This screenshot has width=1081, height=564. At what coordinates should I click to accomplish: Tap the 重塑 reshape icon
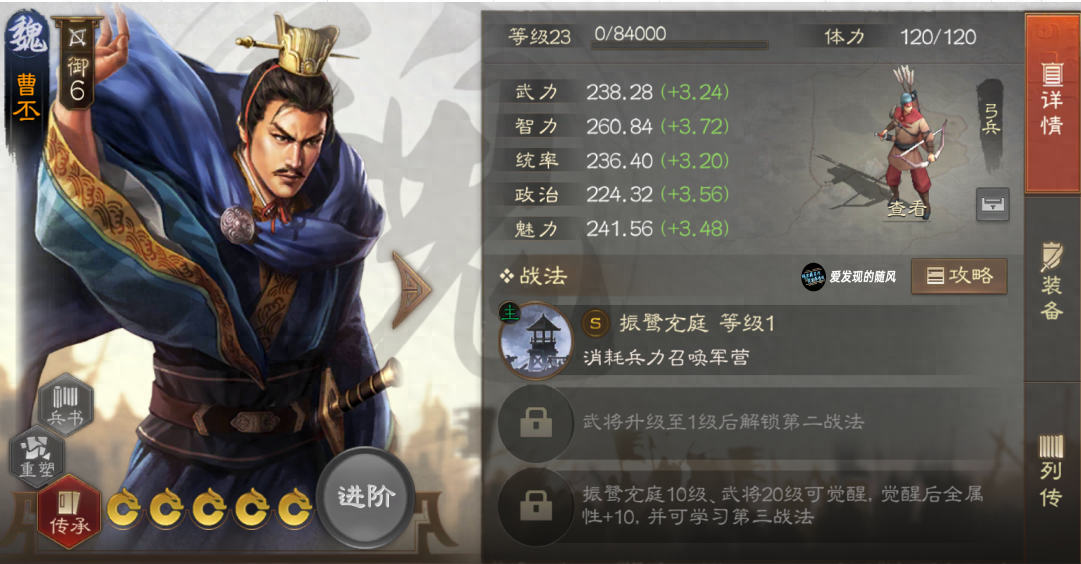pos(37,456)
